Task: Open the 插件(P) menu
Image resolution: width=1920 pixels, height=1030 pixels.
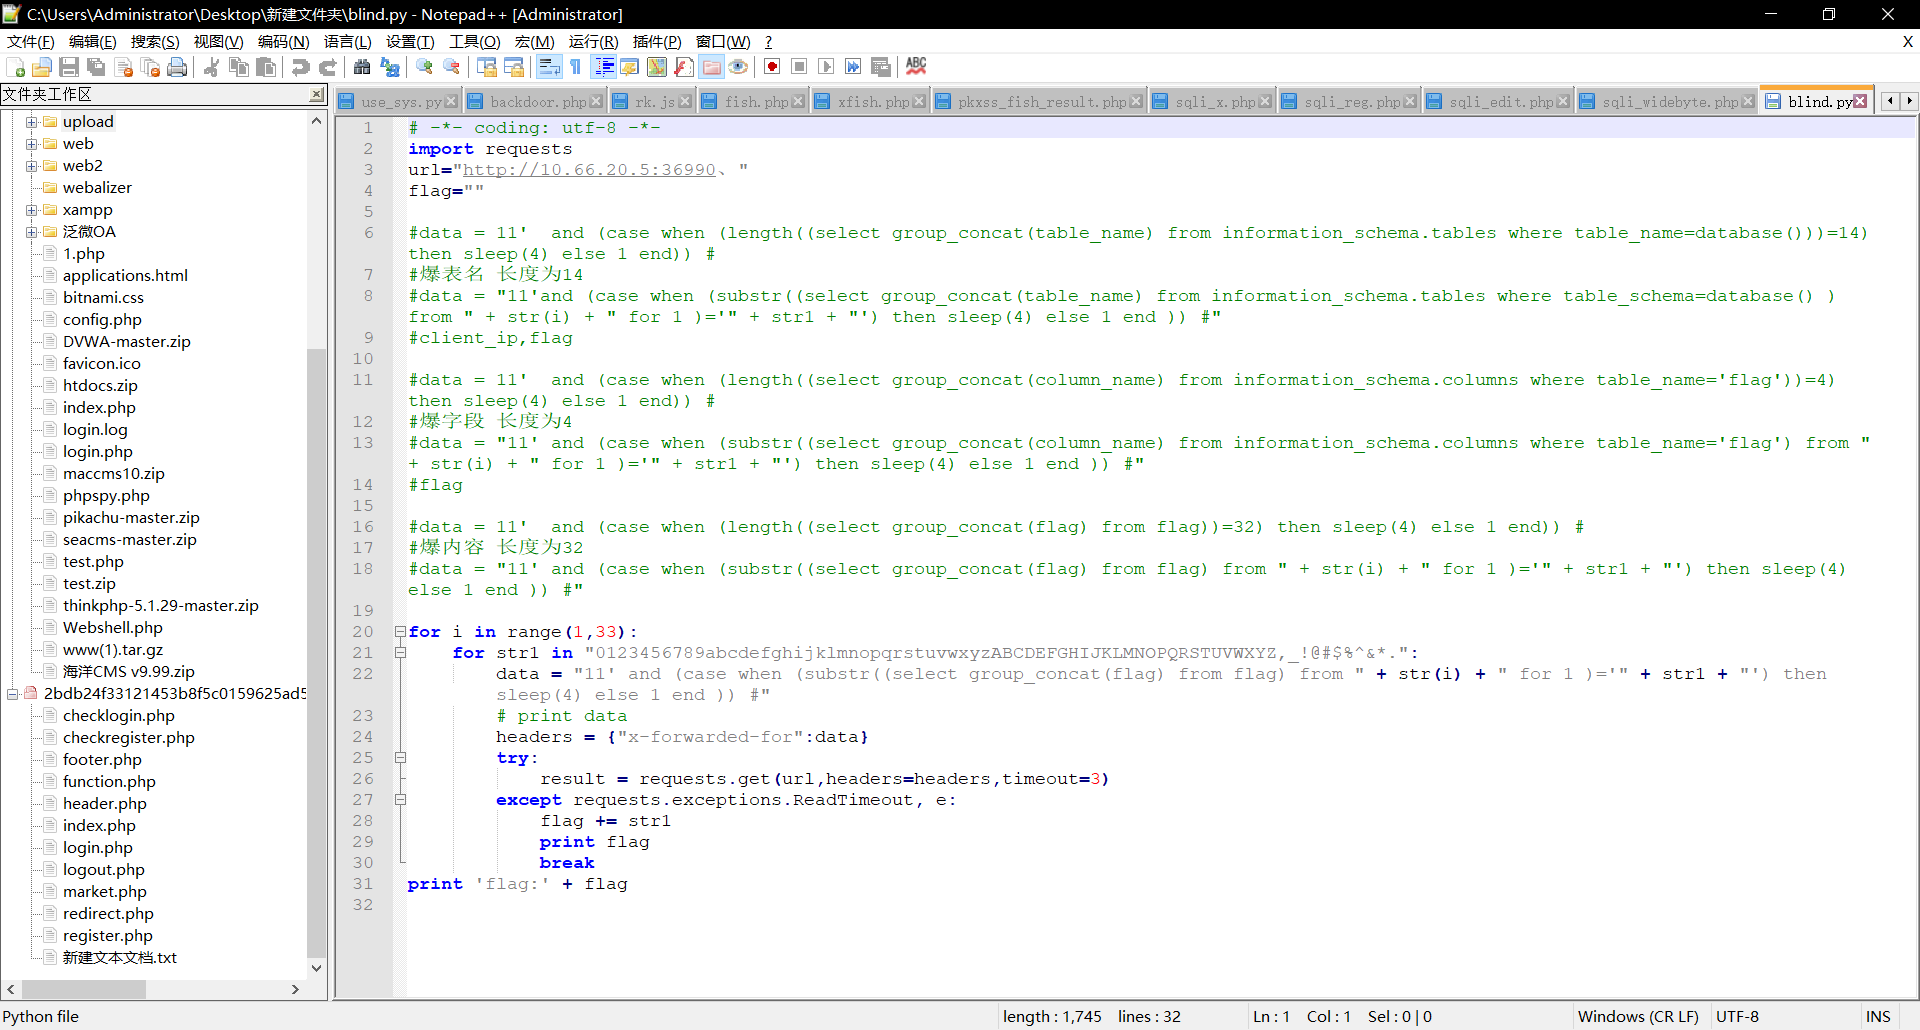Action: click(x=657, y=41)
